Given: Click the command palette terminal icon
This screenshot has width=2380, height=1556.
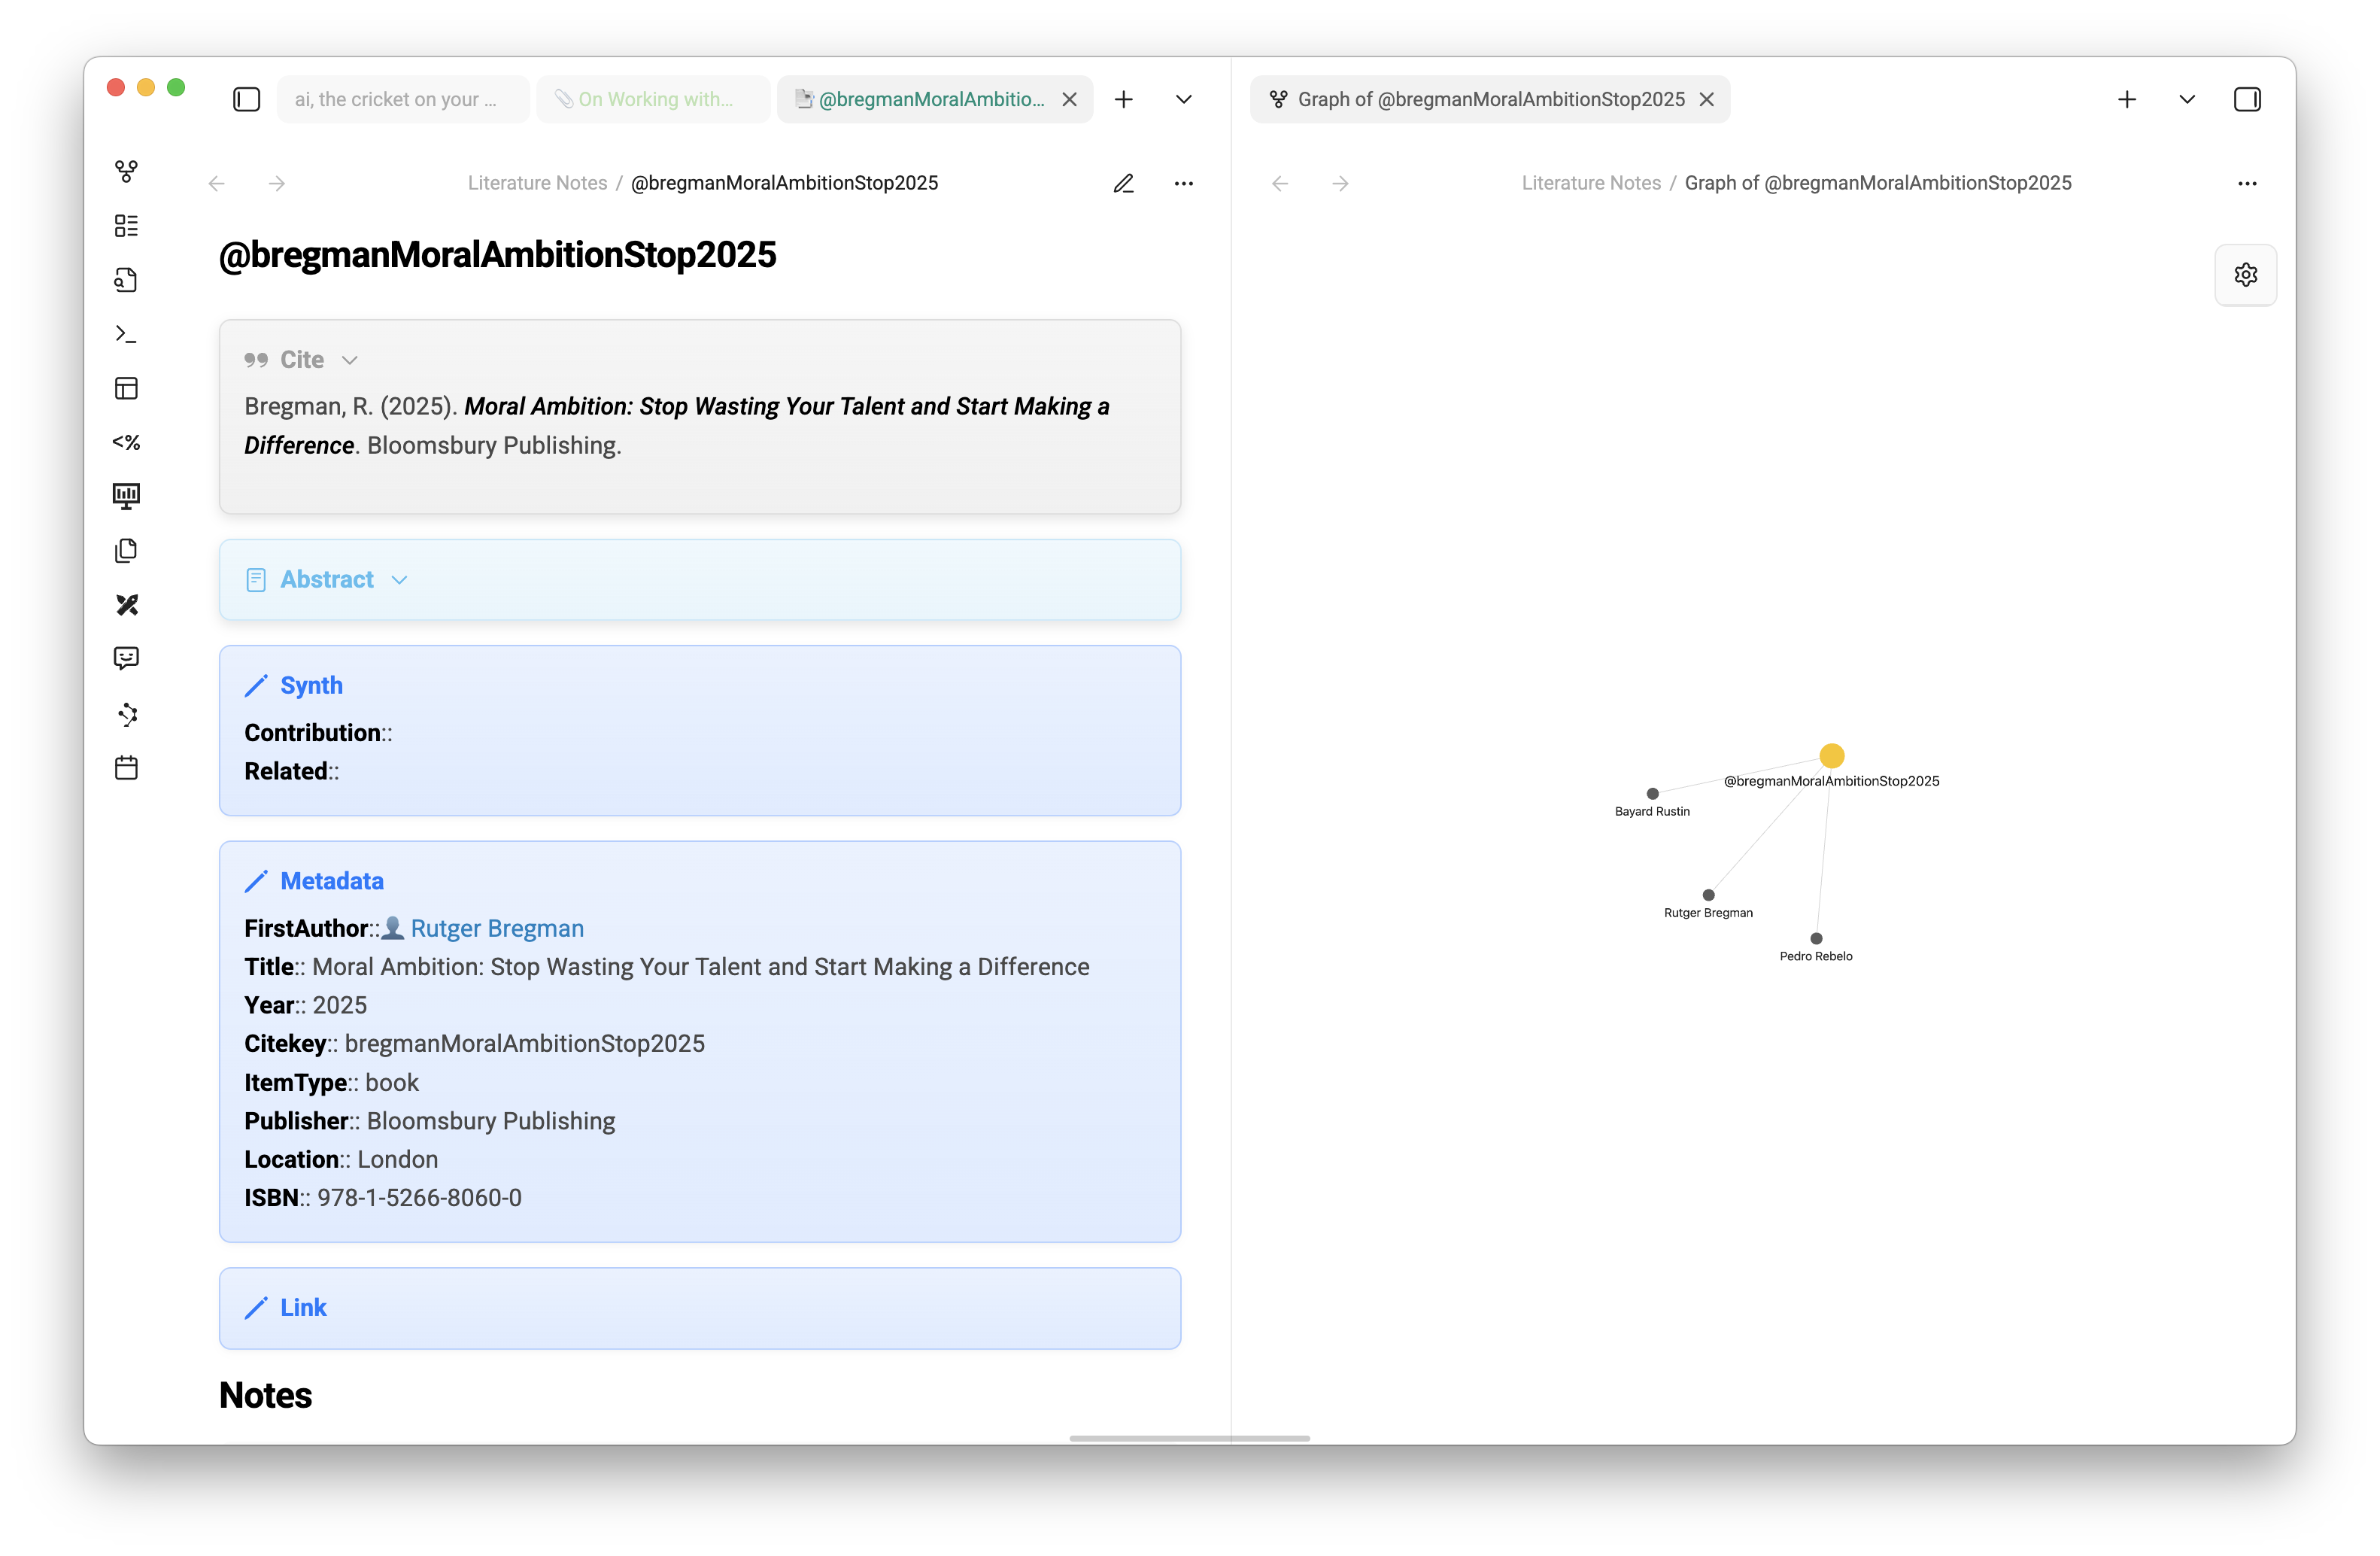Looking at the screenshot, I should [126, 334].
